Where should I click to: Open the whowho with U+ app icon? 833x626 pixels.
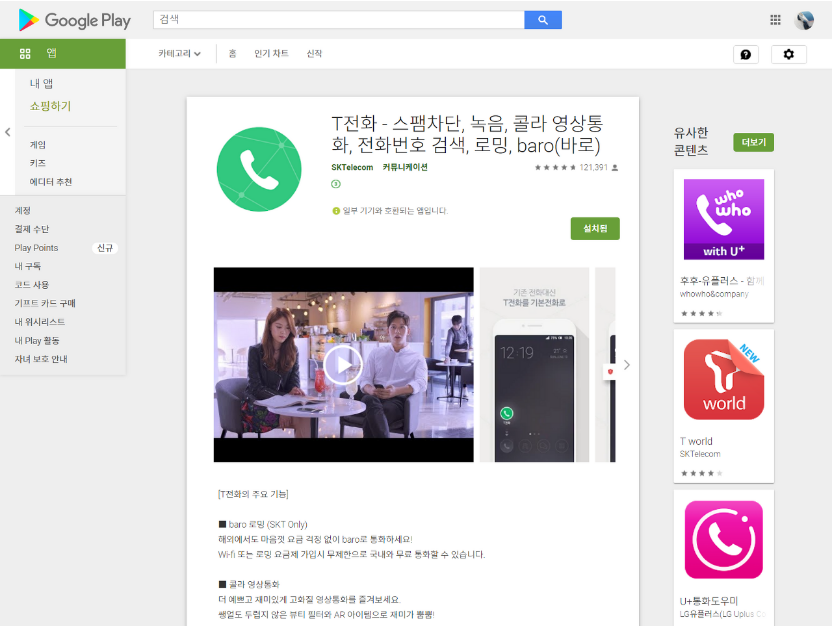[724, 219]
